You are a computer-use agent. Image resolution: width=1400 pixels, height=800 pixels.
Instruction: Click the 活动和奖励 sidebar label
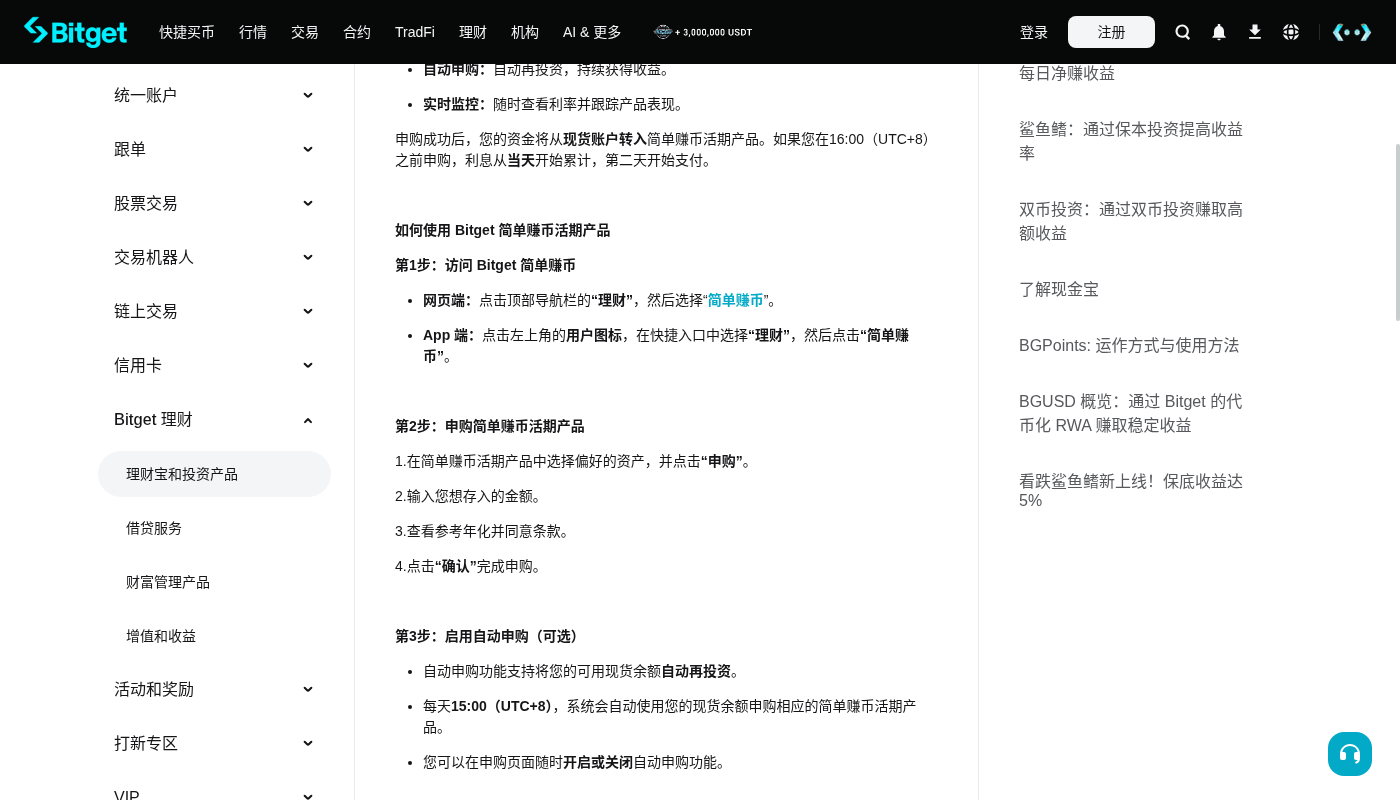point(154,689)
